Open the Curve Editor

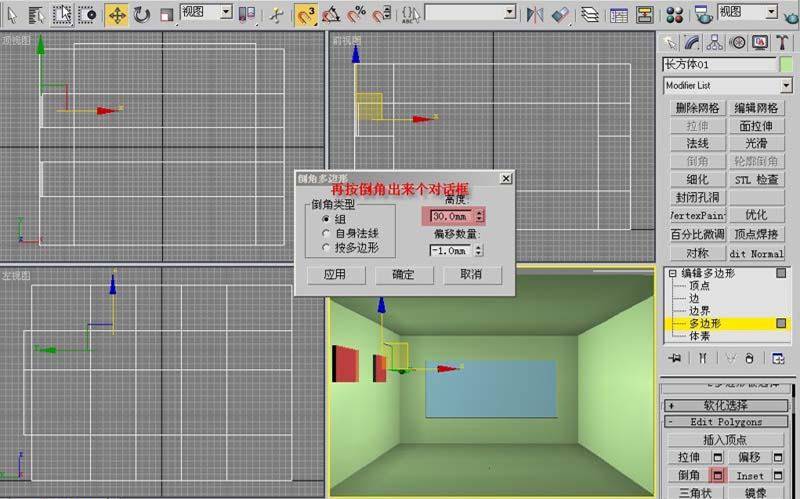tap(619, 15)
